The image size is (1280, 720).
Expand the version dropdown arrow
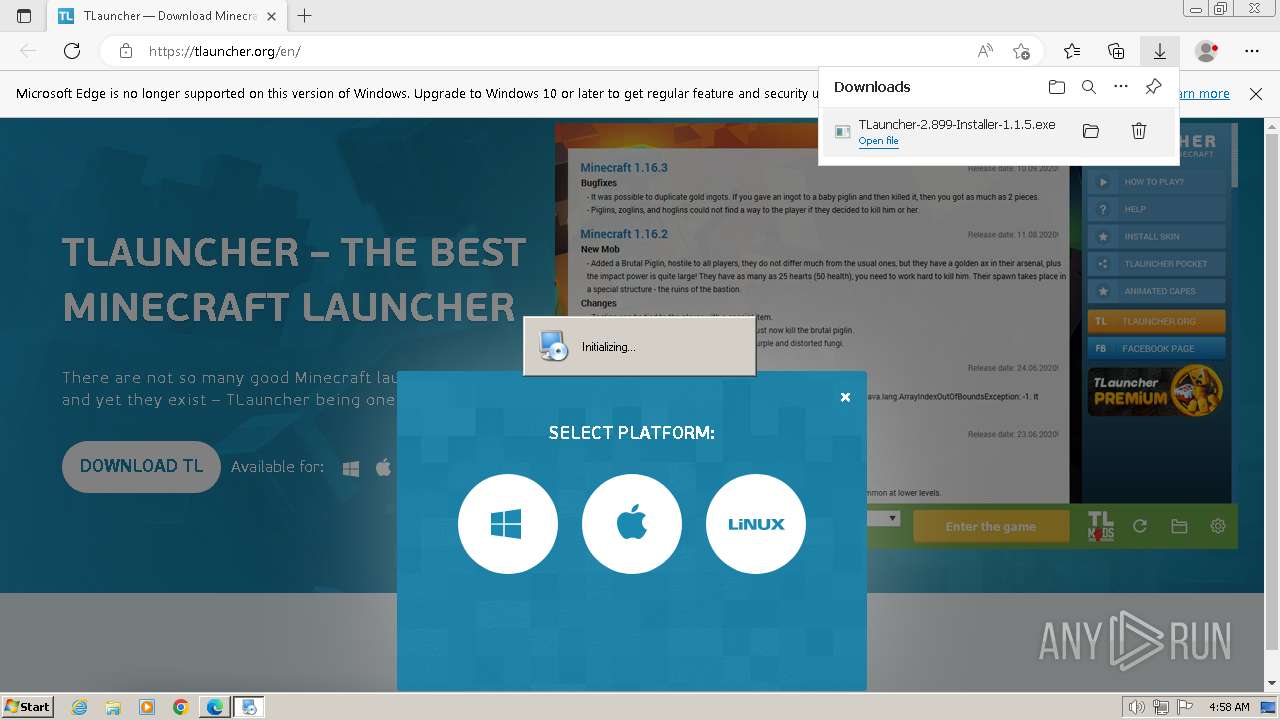click(x=893, y=518)
